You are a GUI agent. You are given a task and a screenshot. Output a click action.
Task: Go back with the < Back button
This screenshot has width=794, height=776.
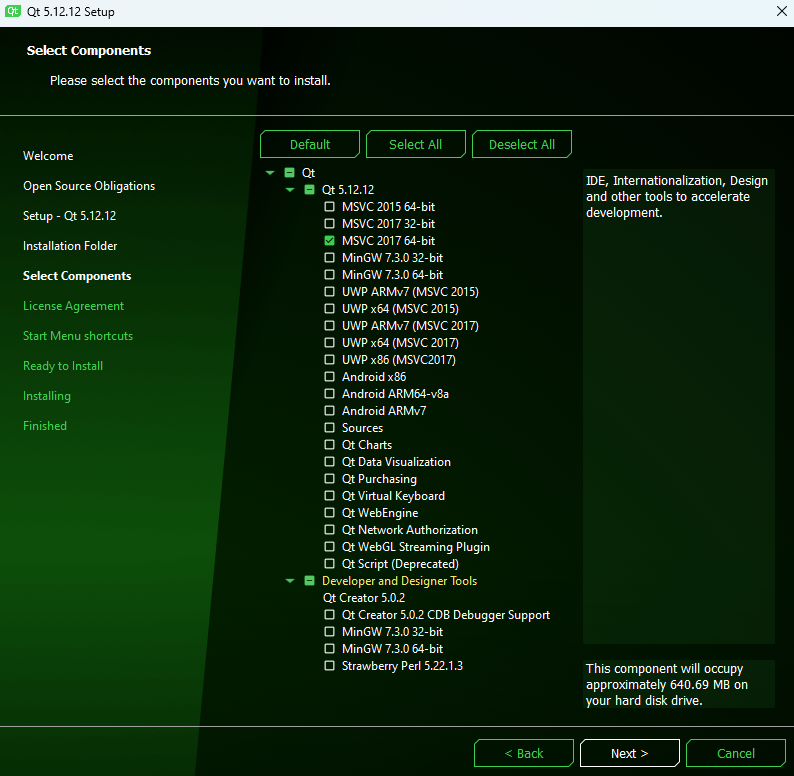(x=524, y=753)
